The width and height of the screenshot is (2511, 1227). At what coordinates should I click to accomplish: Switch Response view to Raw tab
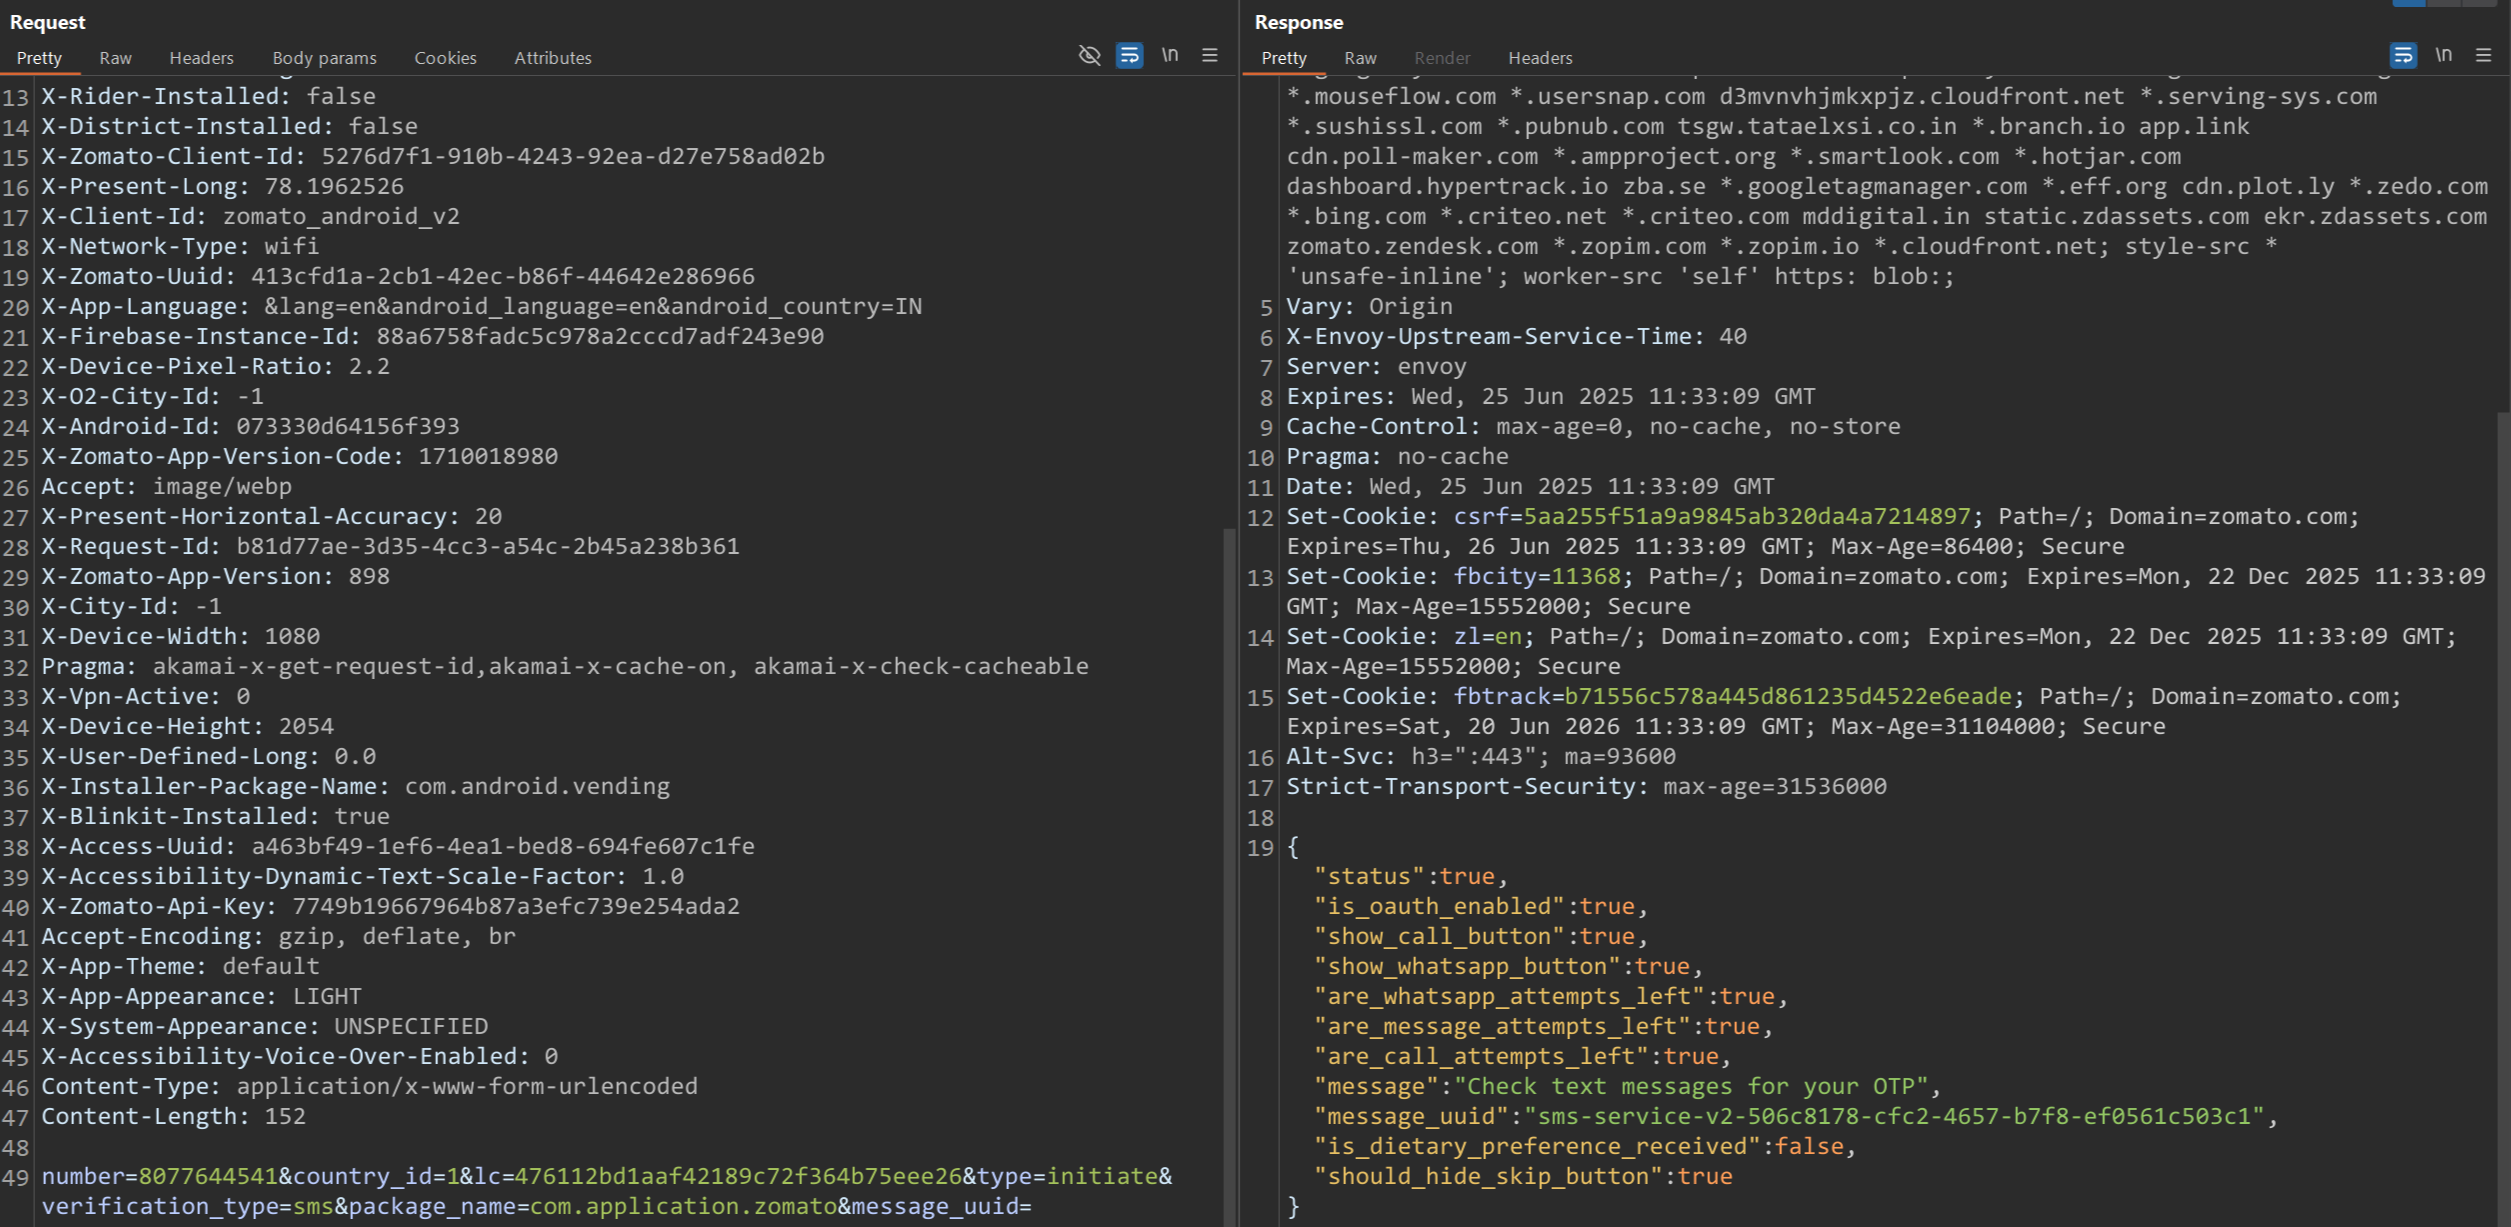click(1360, 58)
